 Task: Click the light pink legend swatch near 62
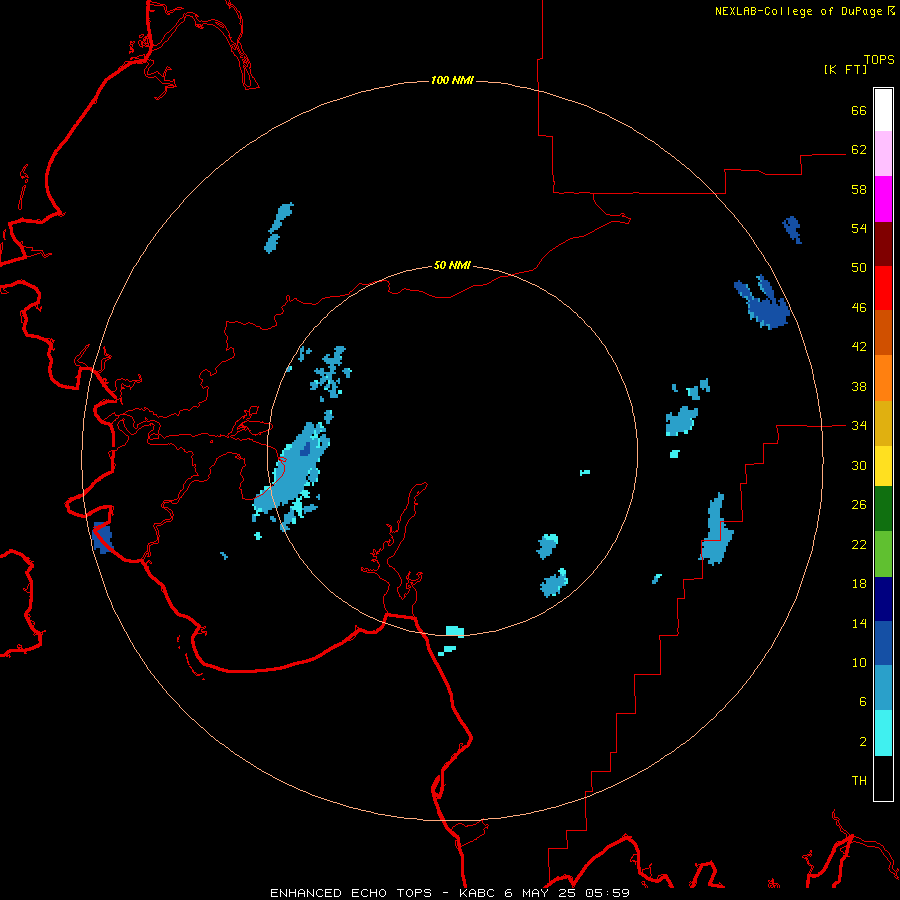tap(883, 154)
